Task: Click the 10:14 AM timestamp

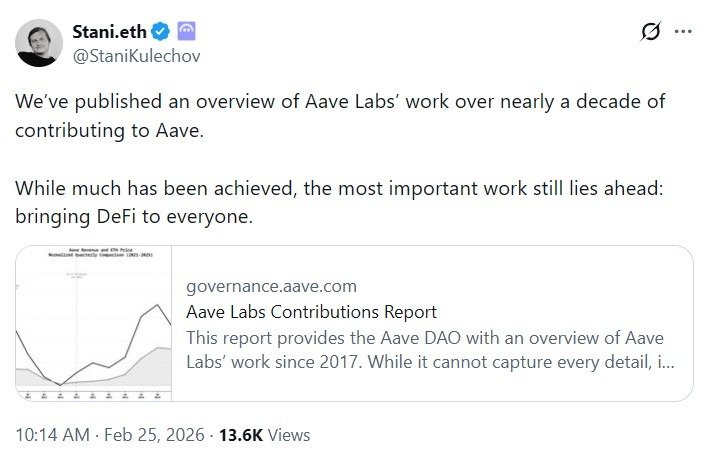Action: [50, 435]
